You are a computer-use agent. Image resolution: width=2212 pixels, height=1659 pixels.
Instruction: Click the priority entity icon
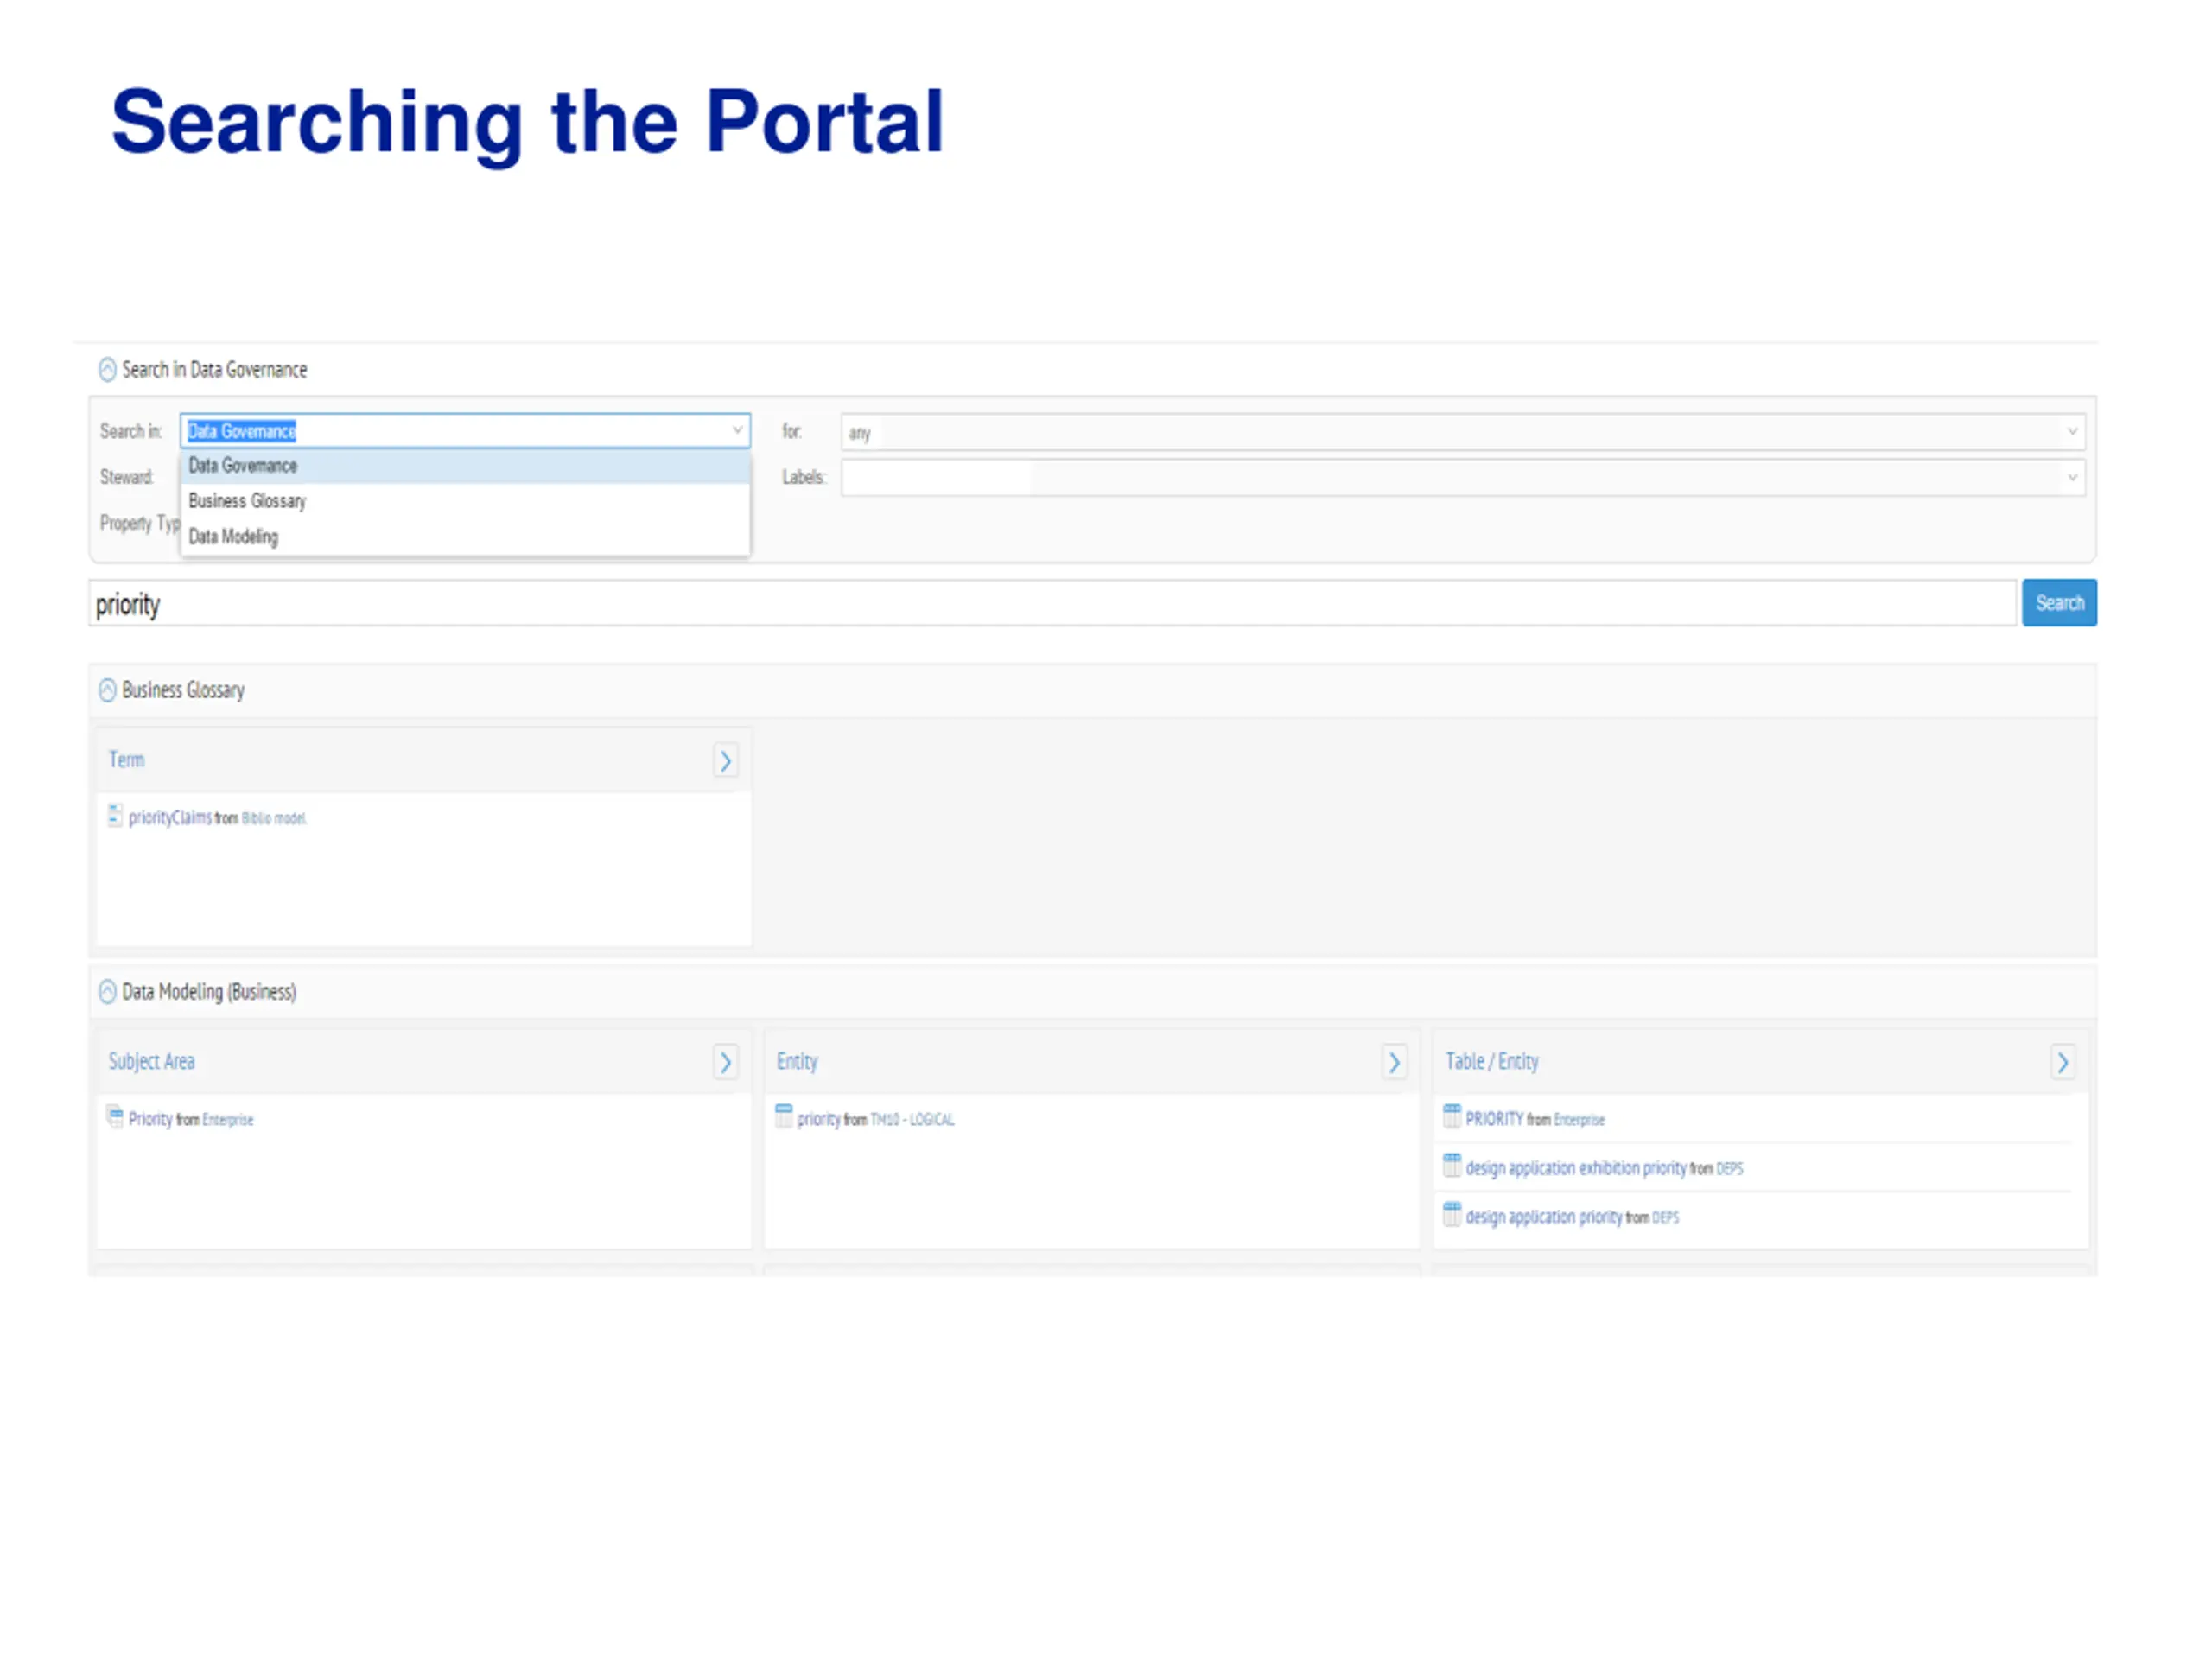[x=784, y=1117]
